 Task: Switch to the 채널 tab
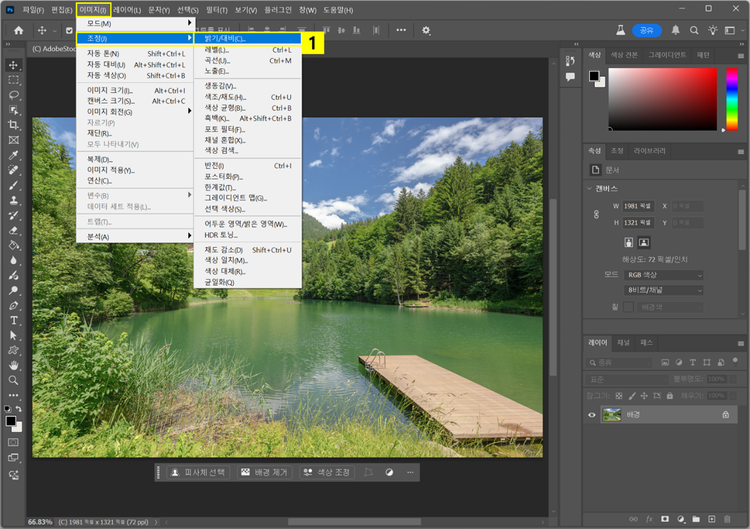[x=622, y=342]
